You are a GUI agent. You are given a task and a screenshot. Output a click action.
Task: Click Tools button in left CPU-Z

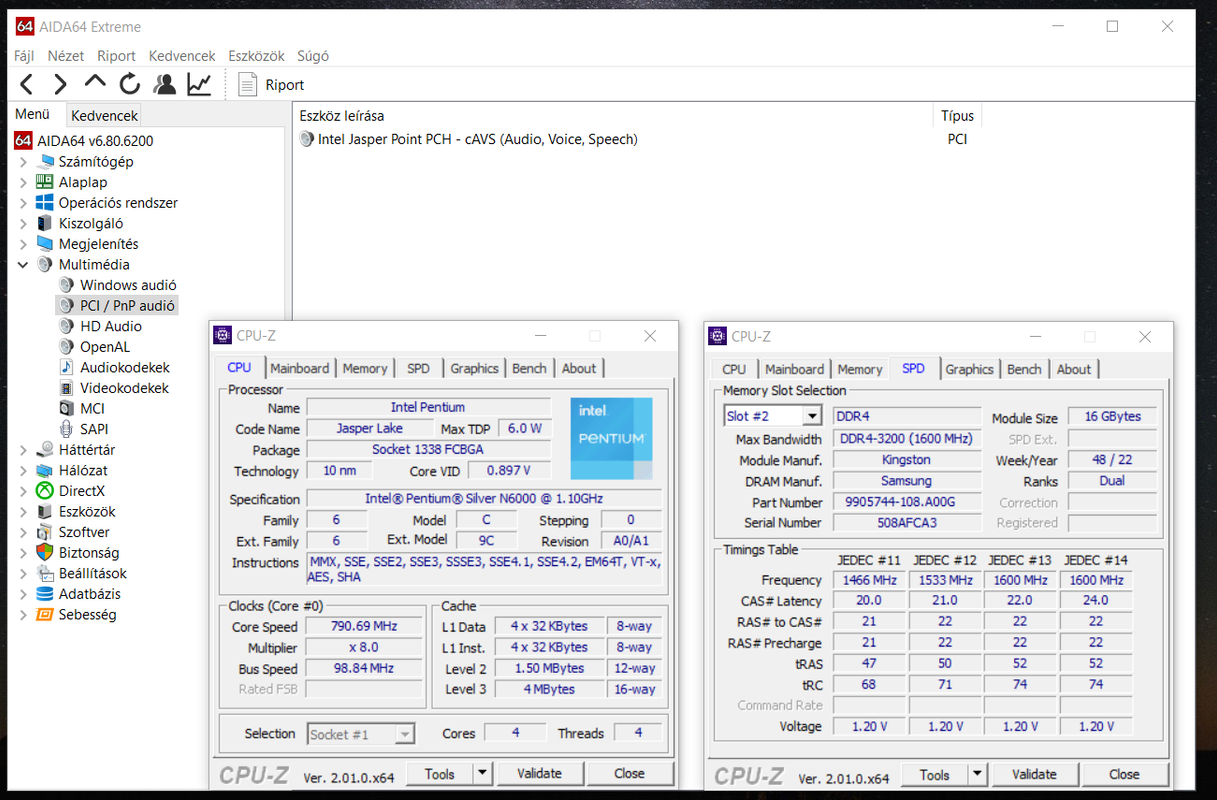point(440,773)
